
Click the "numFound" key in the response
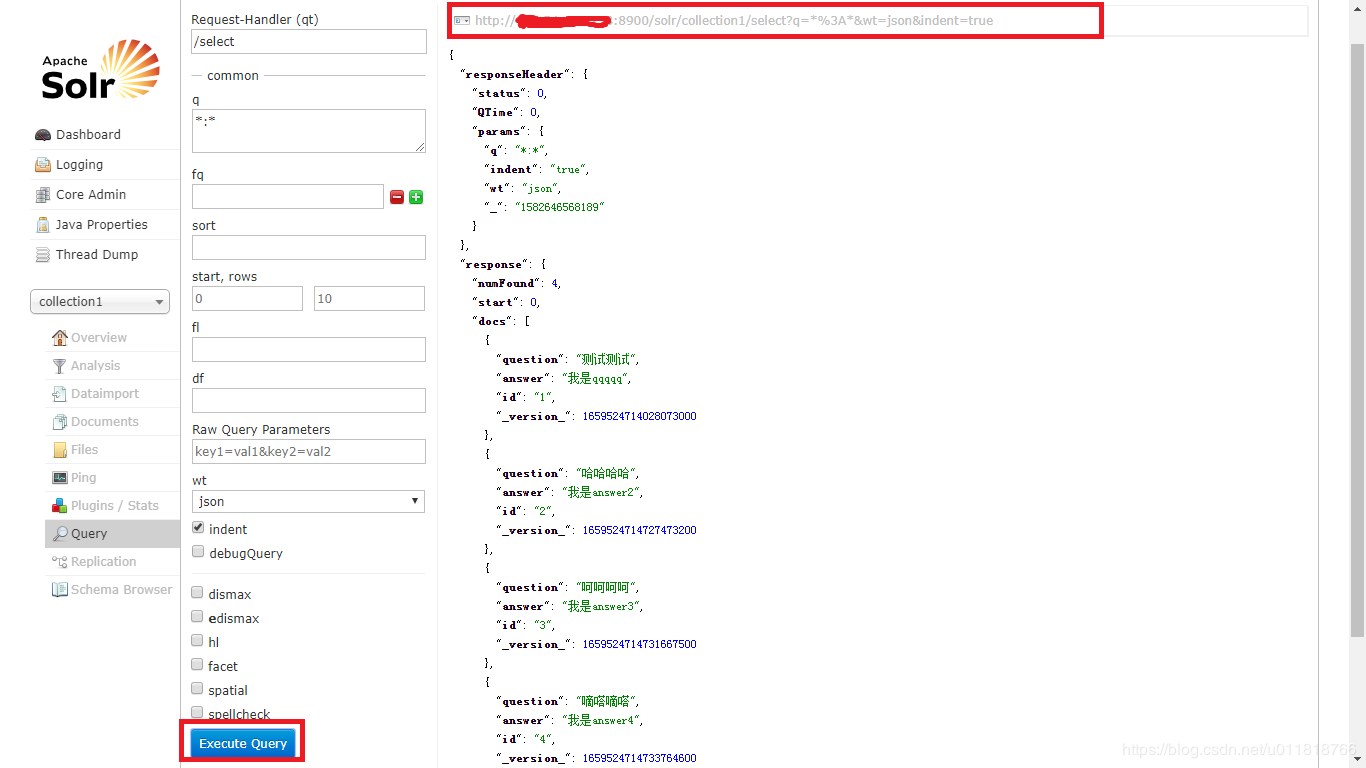[507, 283]
